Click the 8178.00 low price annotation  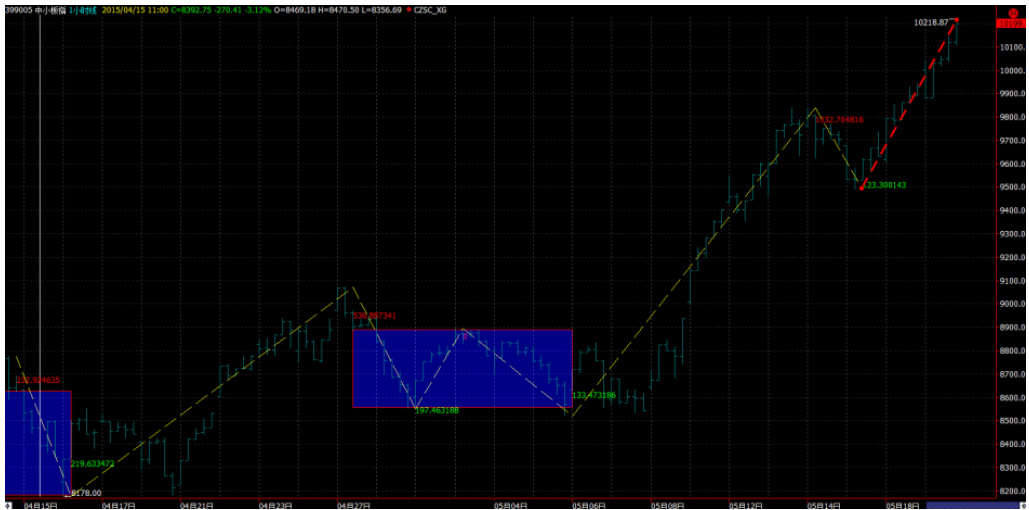pyautogui.click(x=86, y=492)
